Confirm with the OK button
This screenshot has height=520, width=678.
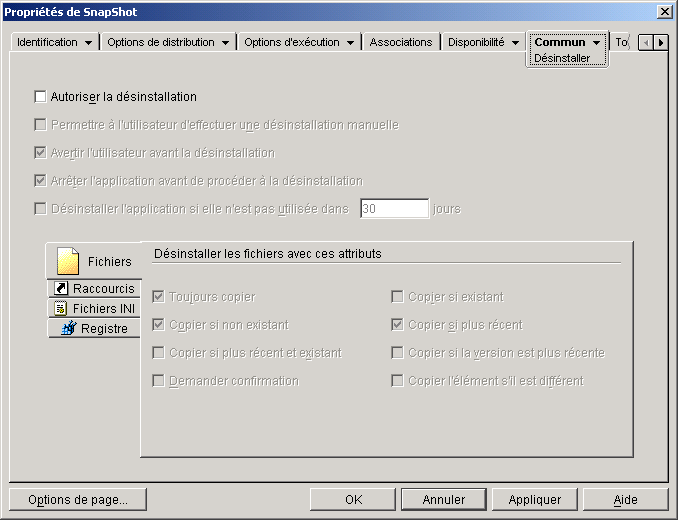[353, 500]
